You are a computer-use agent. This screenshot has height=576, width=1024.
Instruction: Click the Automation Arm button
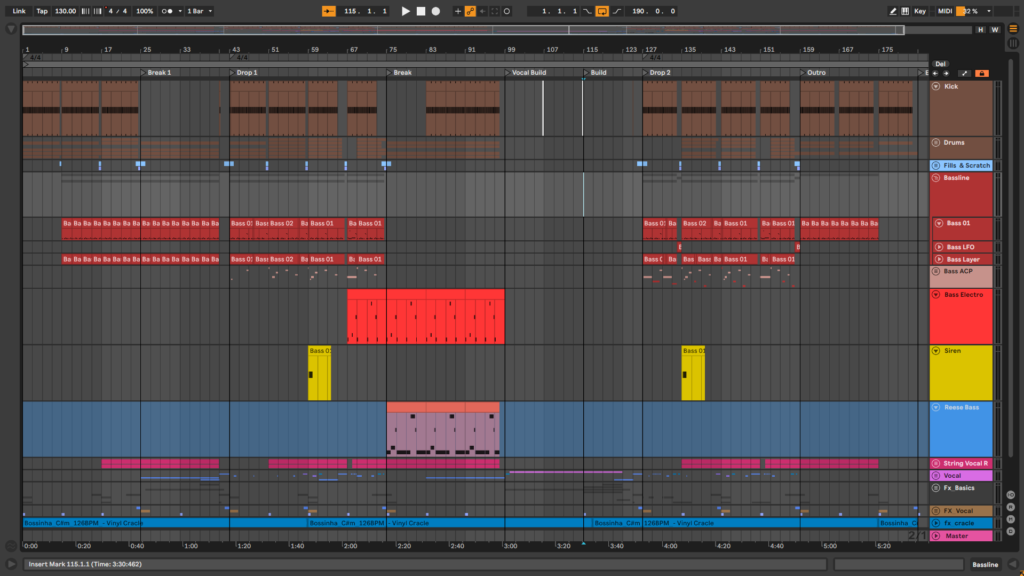470,11
